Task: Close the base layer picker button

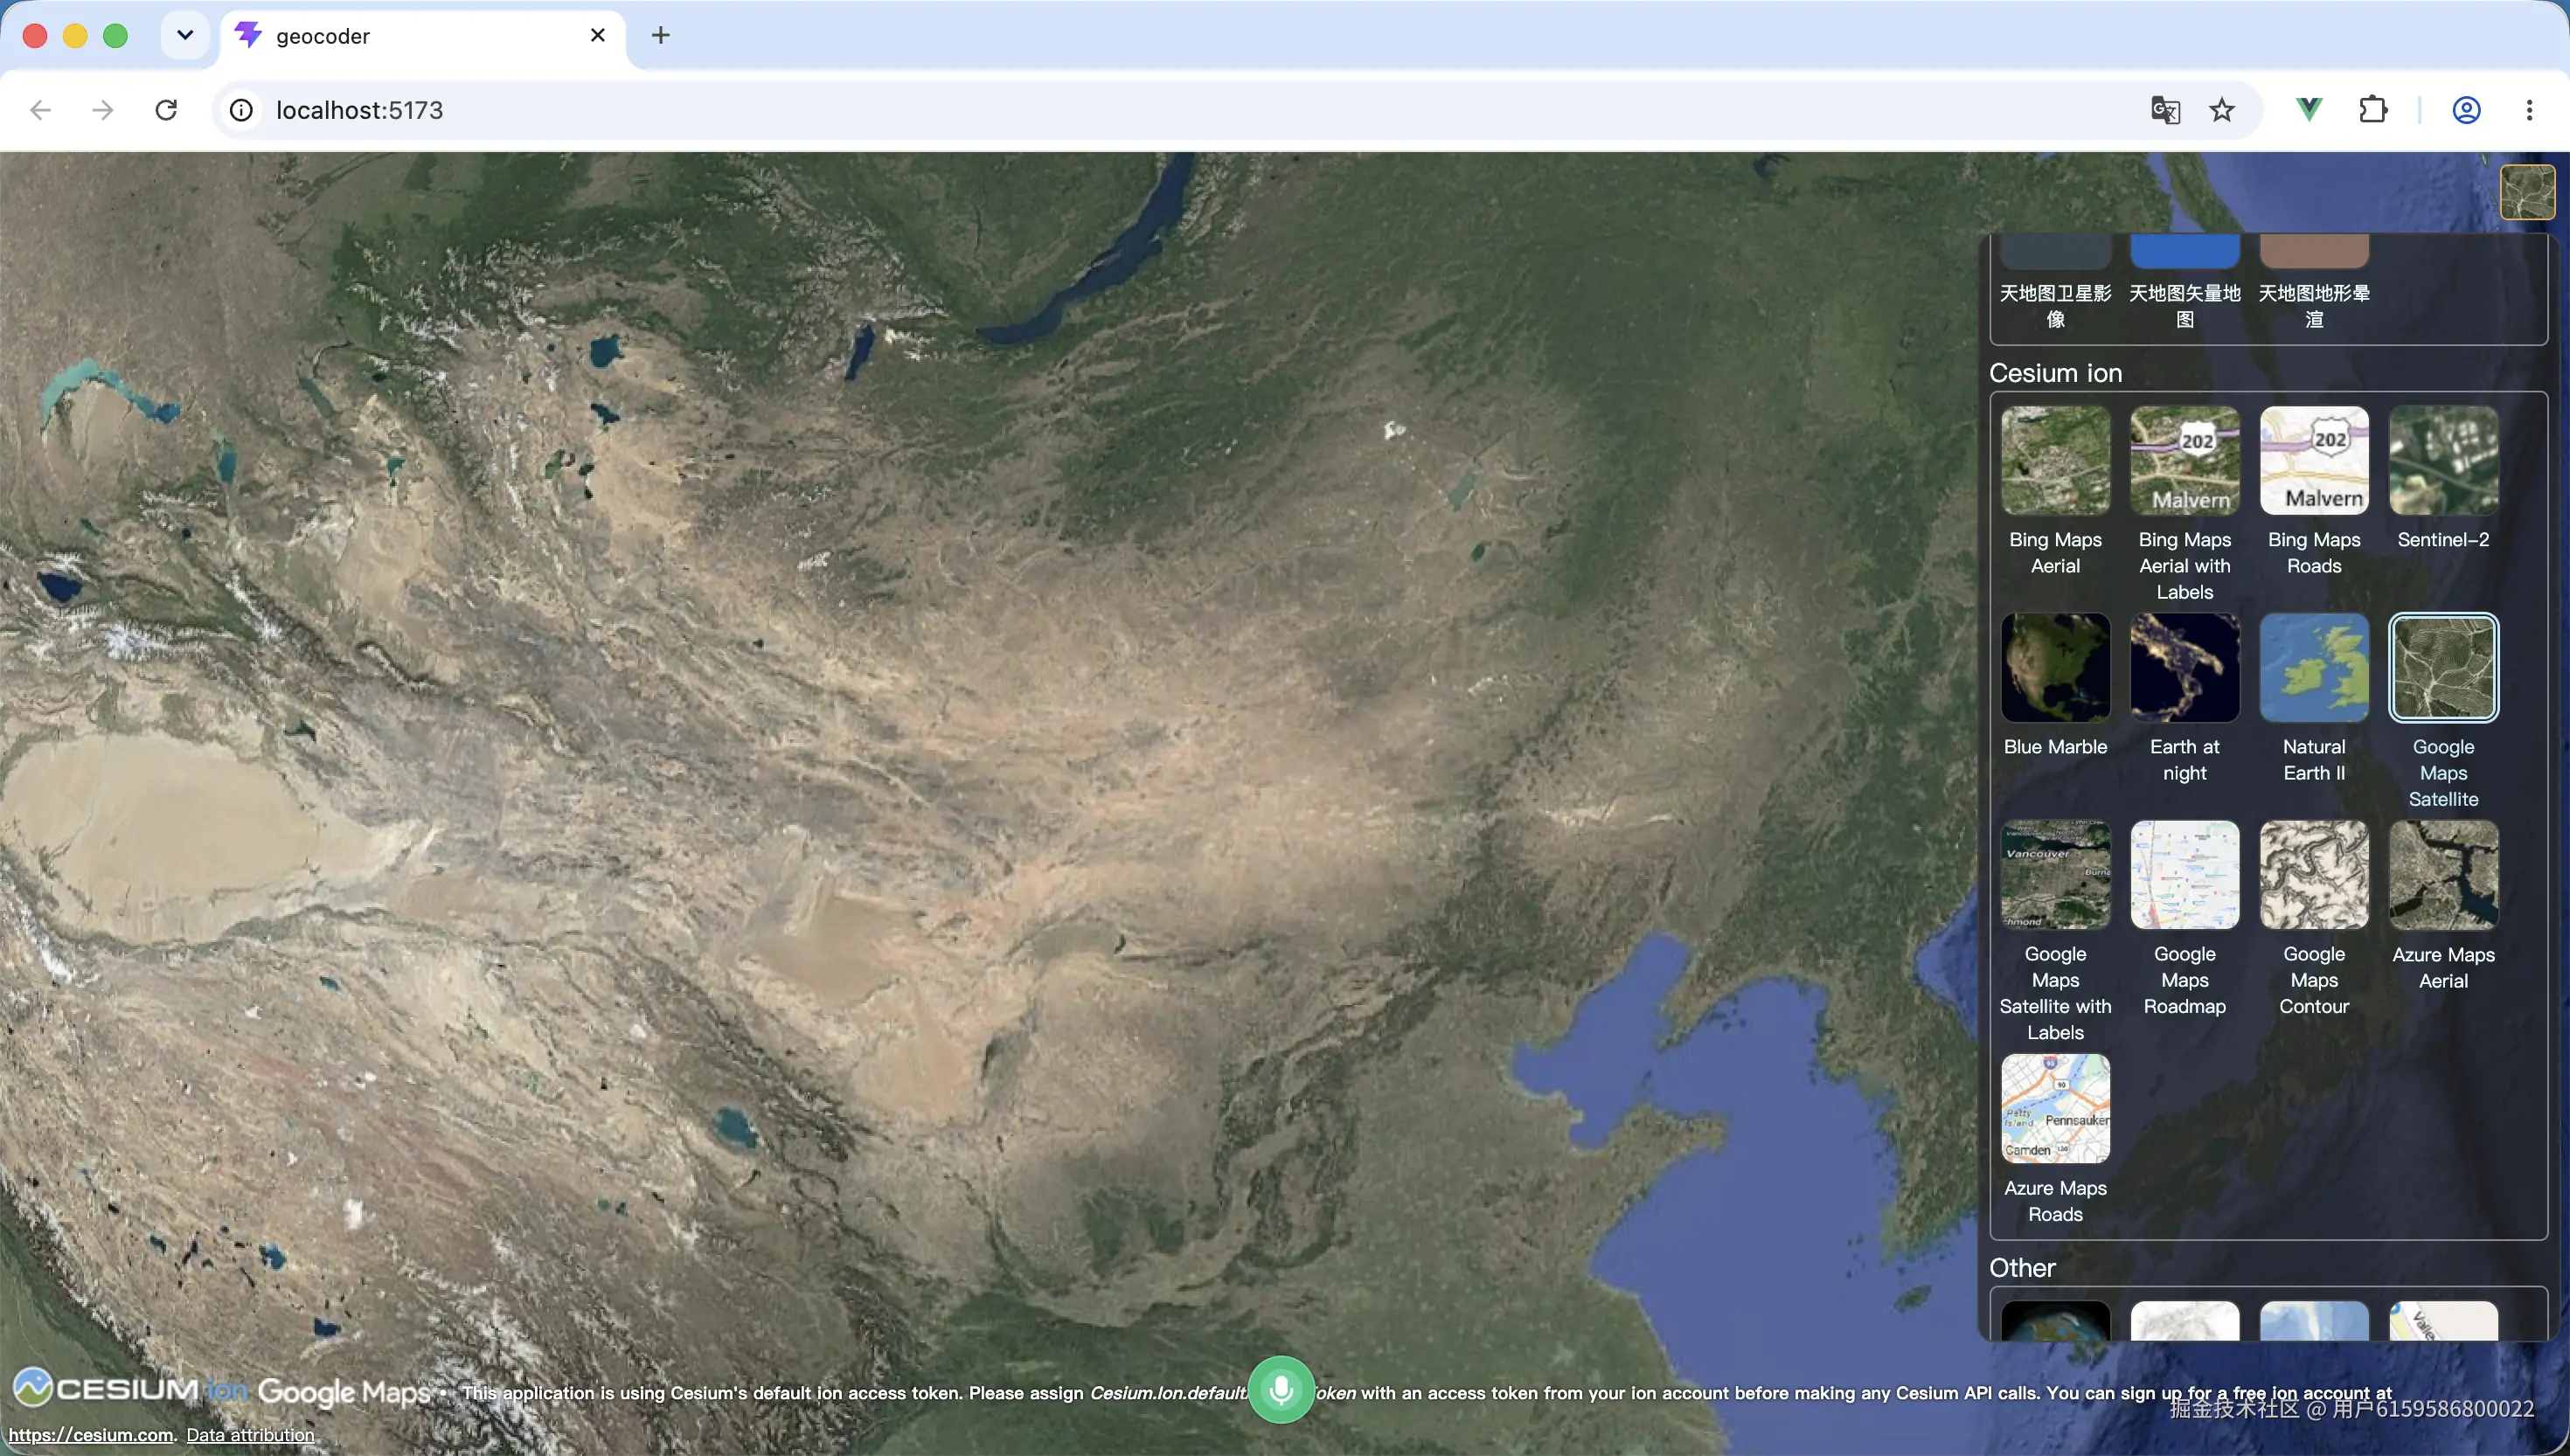Action: [x=2527, y=192]
